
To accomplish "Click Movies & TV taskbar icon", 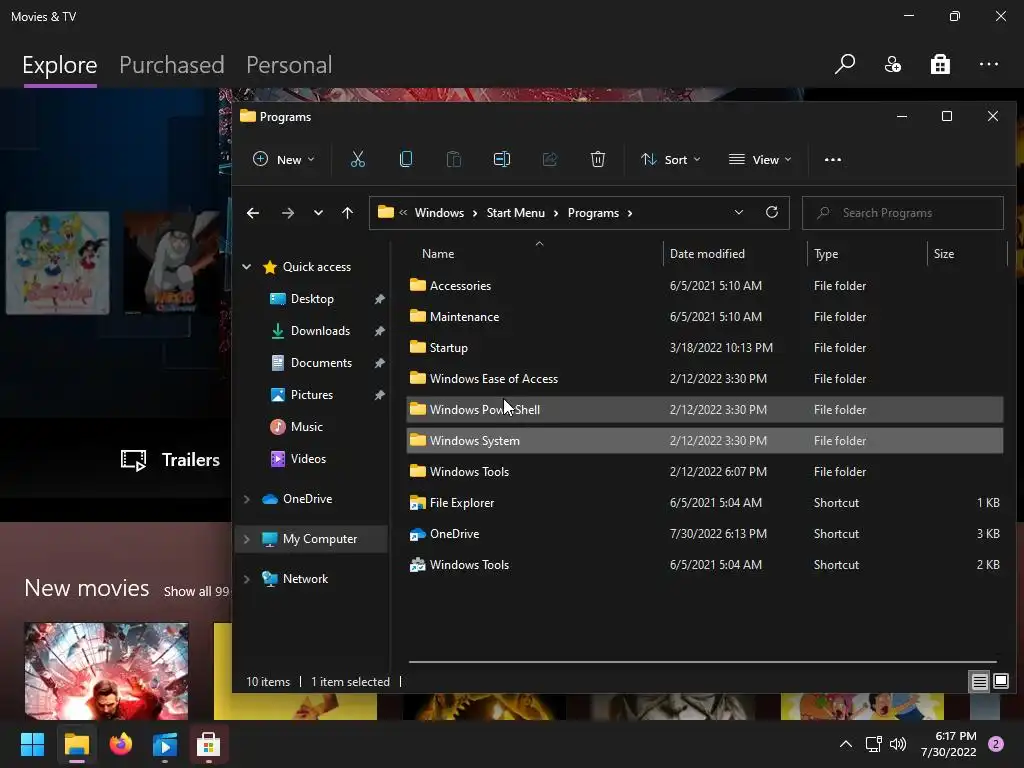I will coord(165,744).
